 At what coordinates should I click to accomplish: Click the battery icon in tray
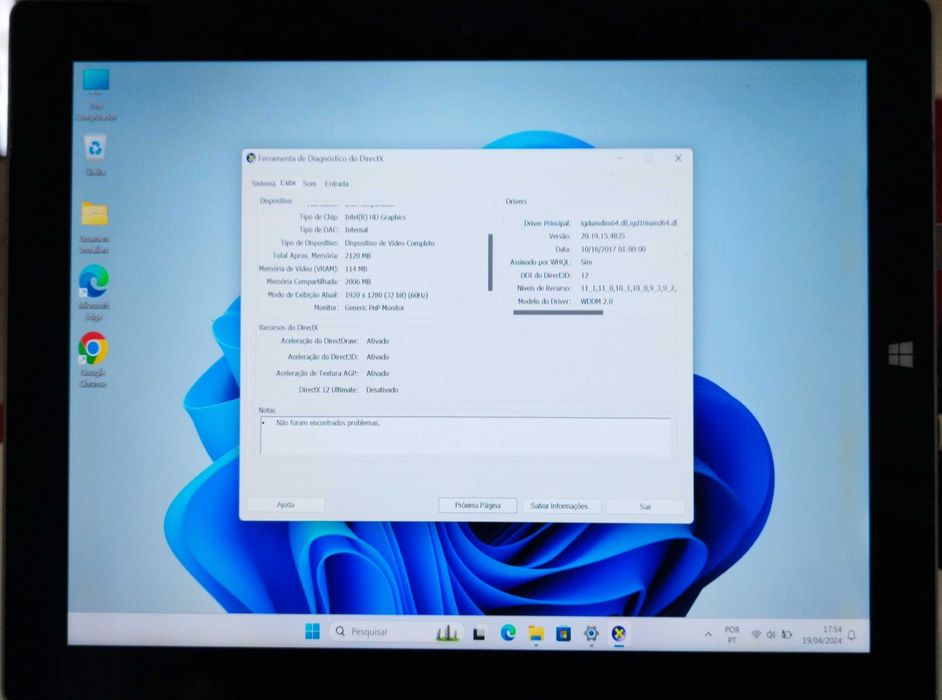tap(786, 635)
